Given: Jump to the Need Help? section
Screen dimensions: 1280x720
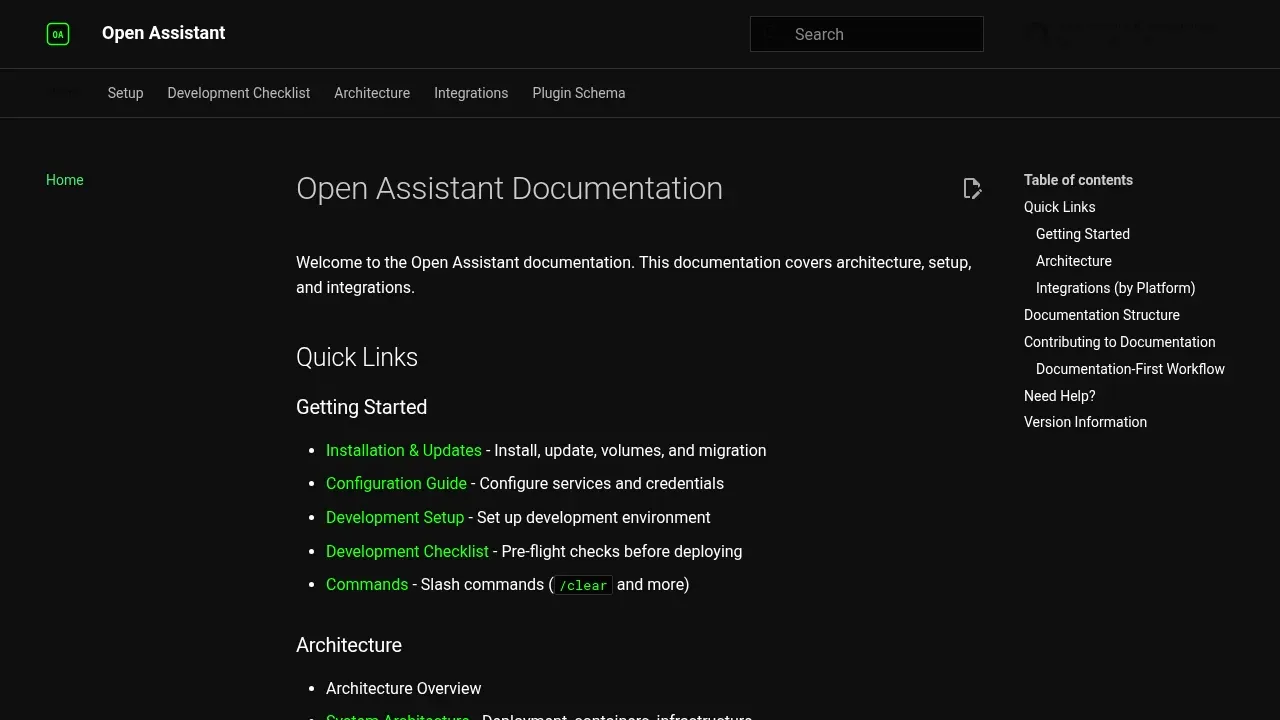Looking at the screenshot, I should [1060, 396].
